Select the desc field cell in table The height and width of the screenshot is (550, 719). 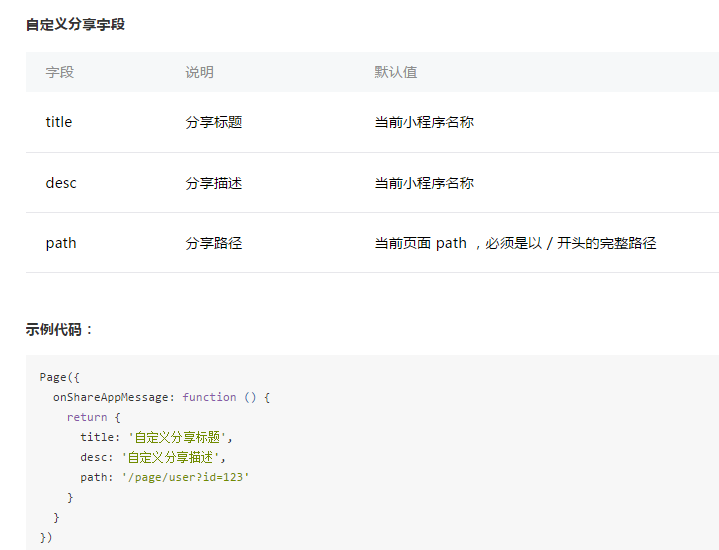[61, 183]
